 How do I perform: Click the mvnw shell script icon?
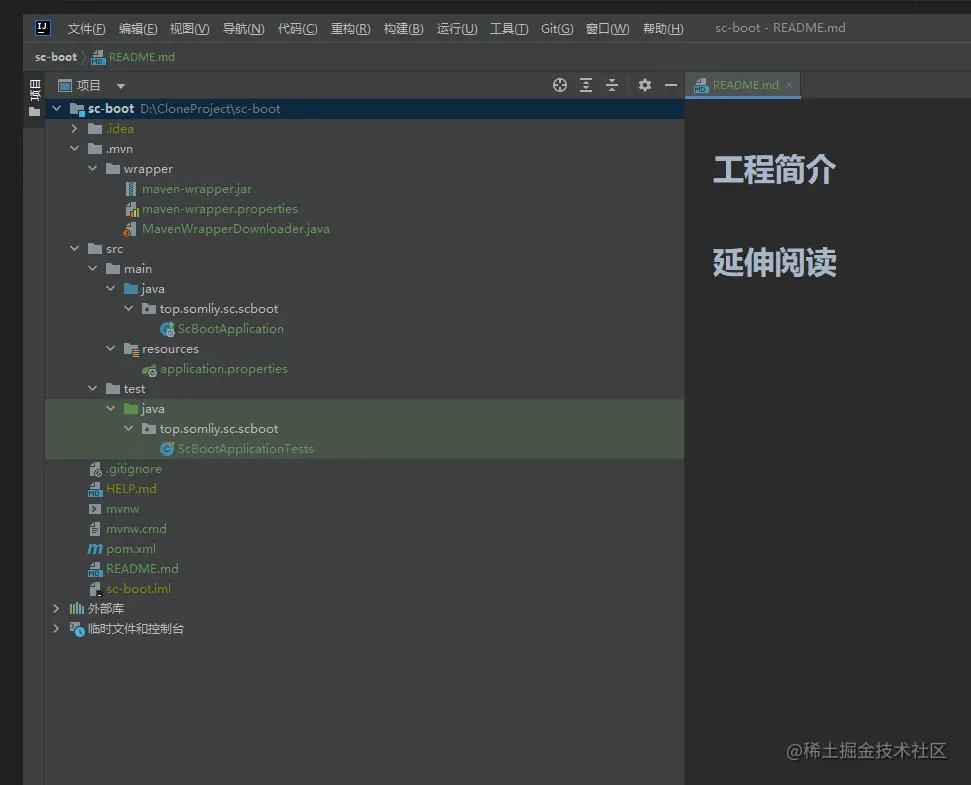pos(95,509)
